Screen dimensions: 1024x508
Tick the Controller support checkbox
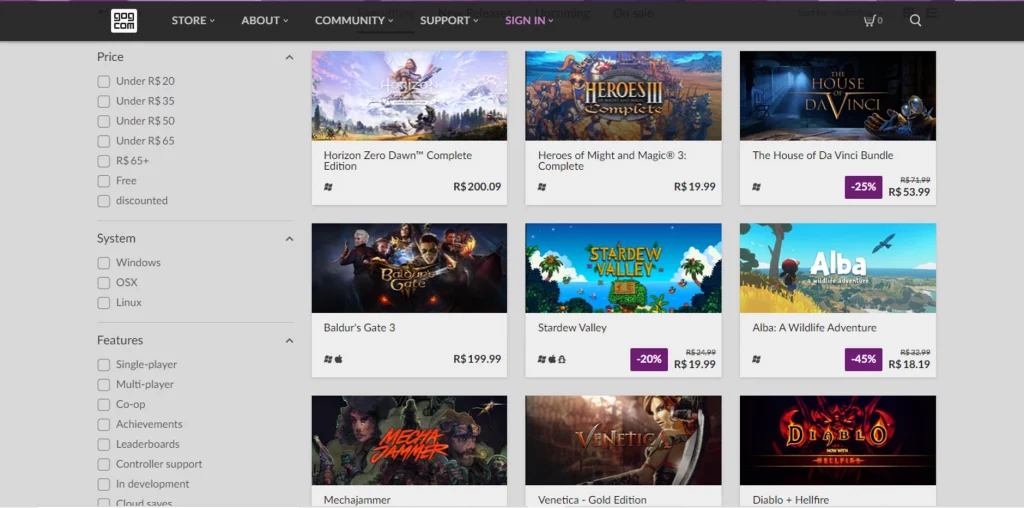[x=103, y=464]
